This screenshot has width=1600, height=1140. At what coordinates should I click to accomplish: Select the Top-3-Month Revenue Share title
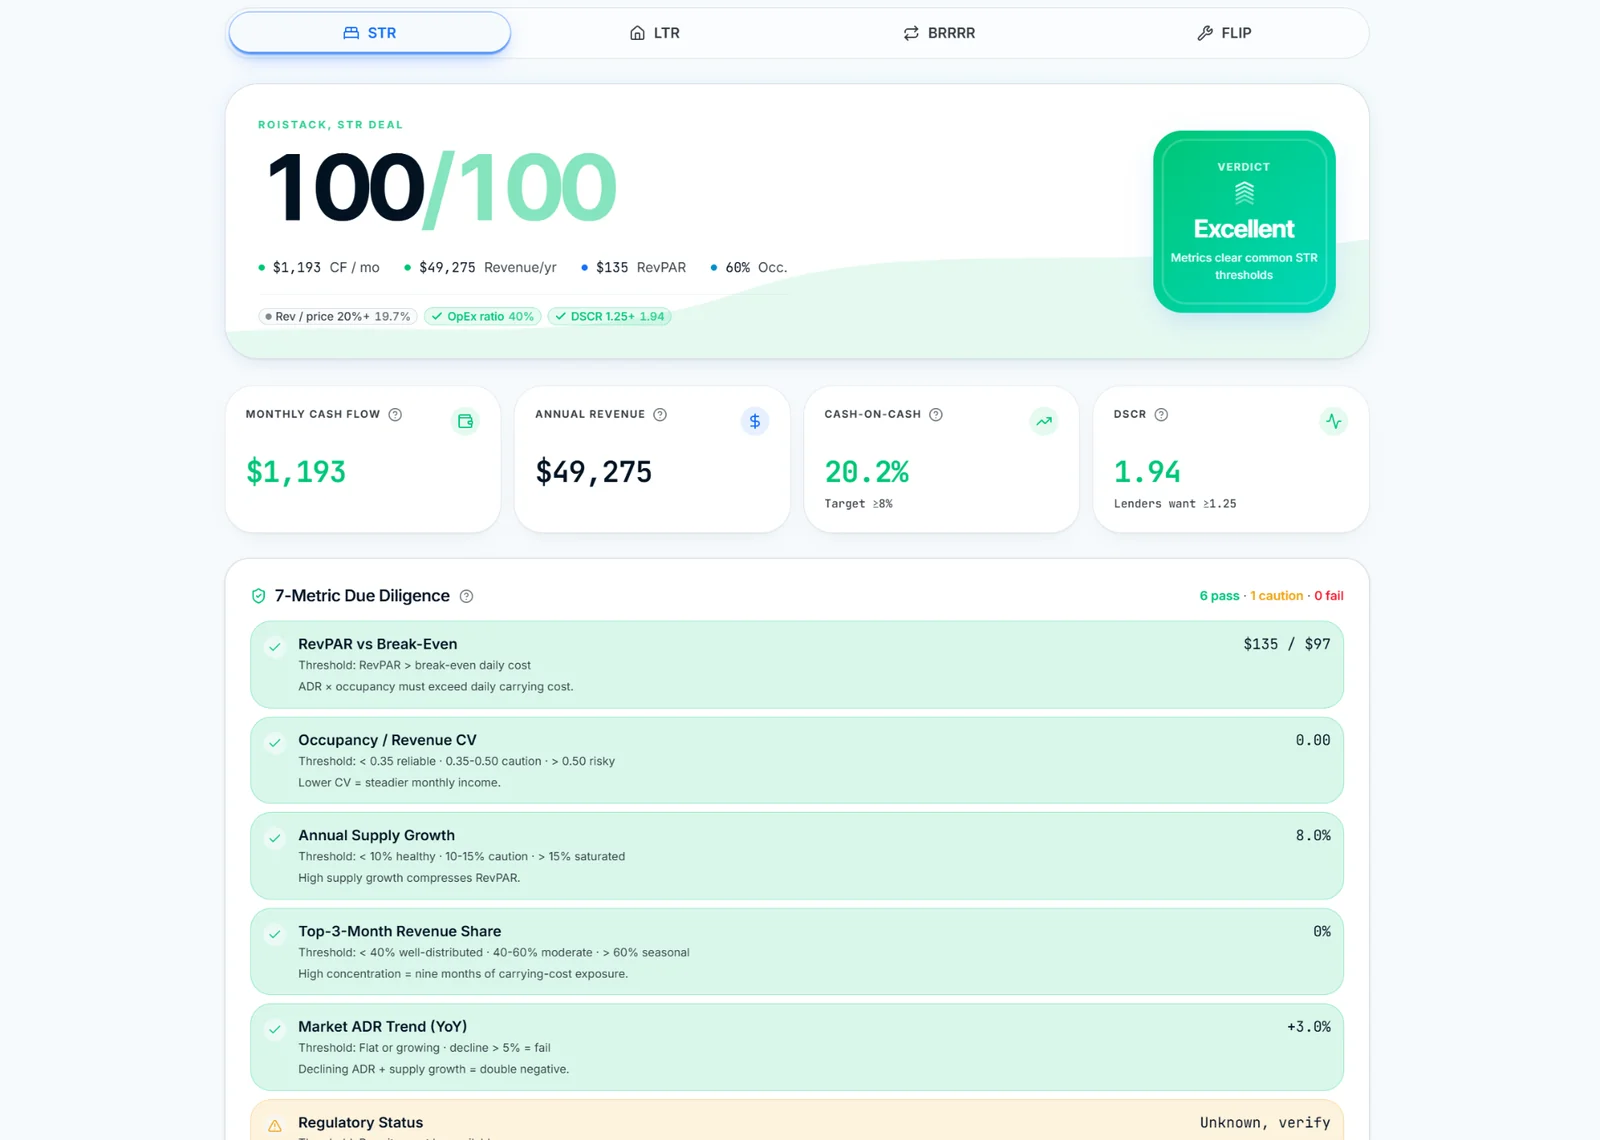click(400, 931)
